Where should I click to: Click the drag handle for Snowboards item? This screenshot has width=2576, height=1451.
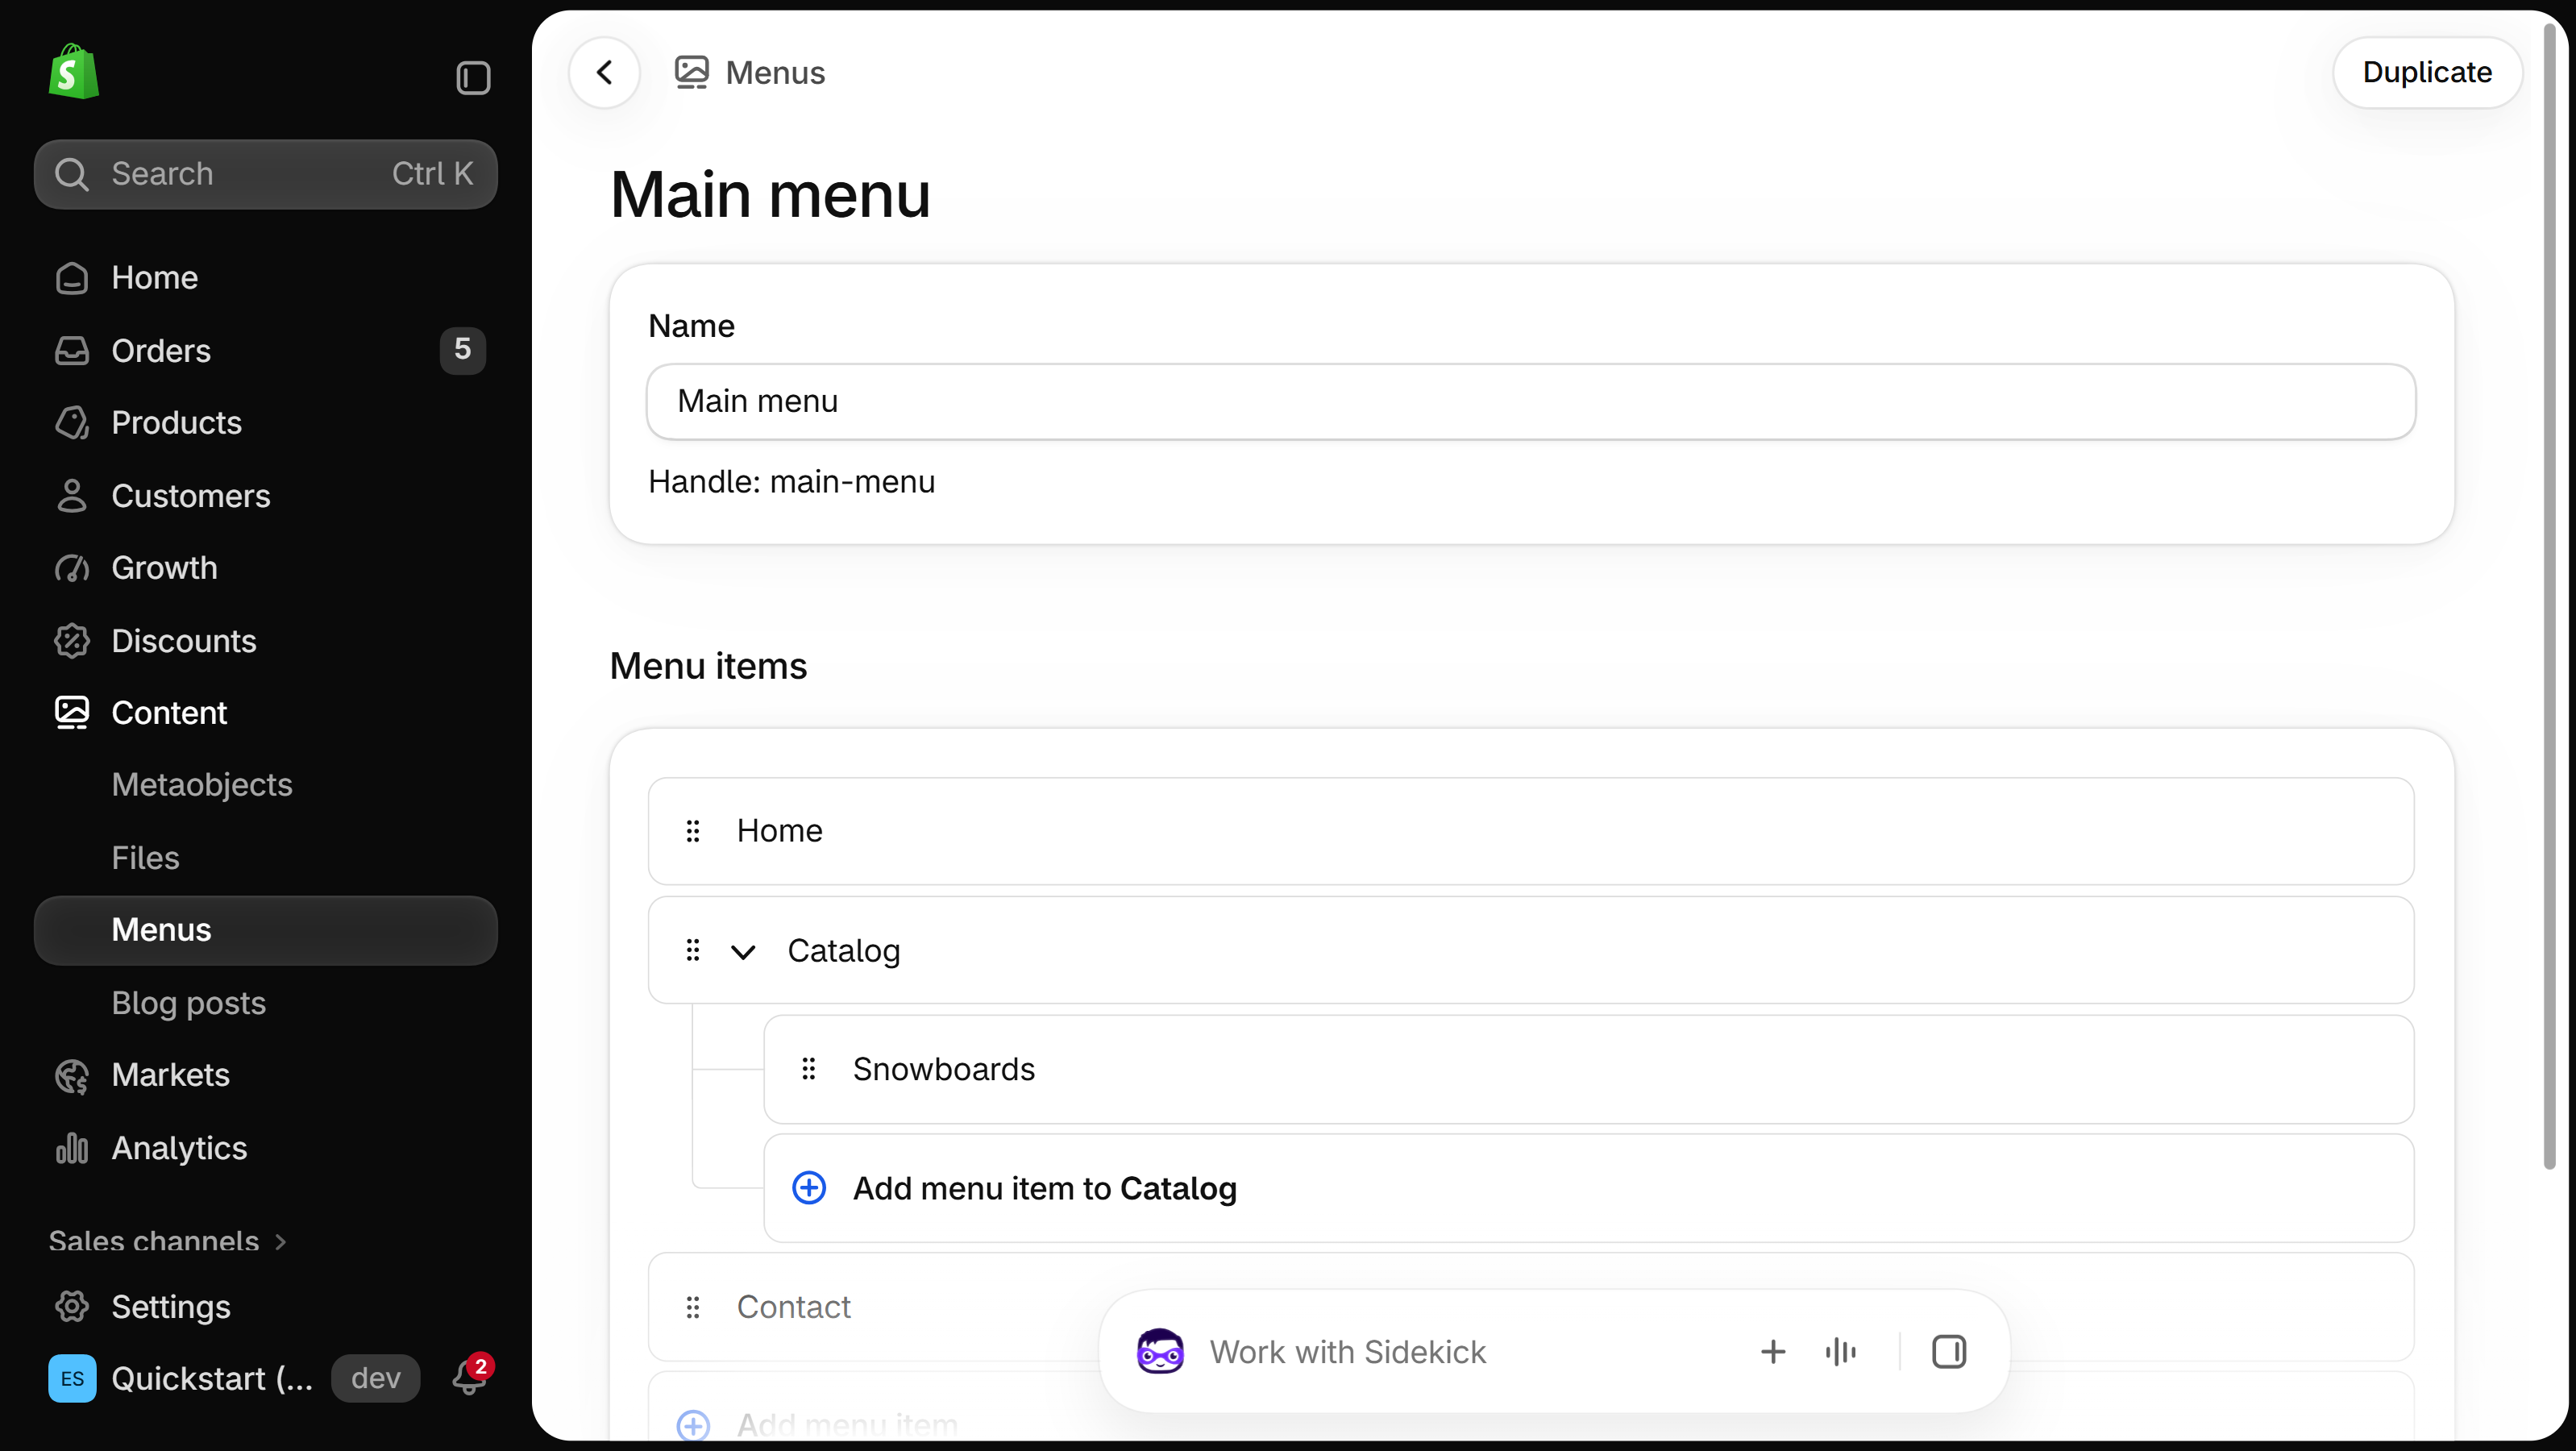808,1069
